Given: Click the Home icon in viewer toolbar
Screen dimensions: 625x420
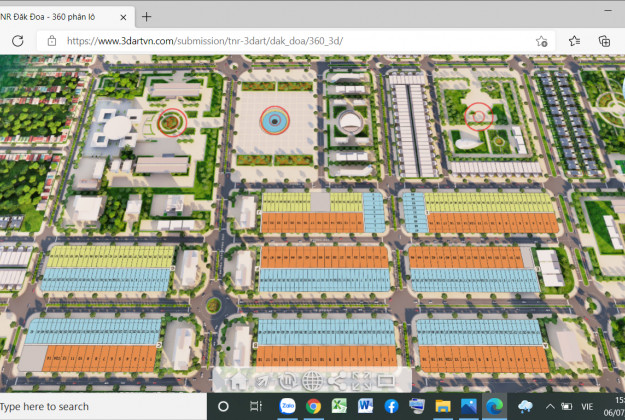Looking at the screenshot, I should pos(237,380).
